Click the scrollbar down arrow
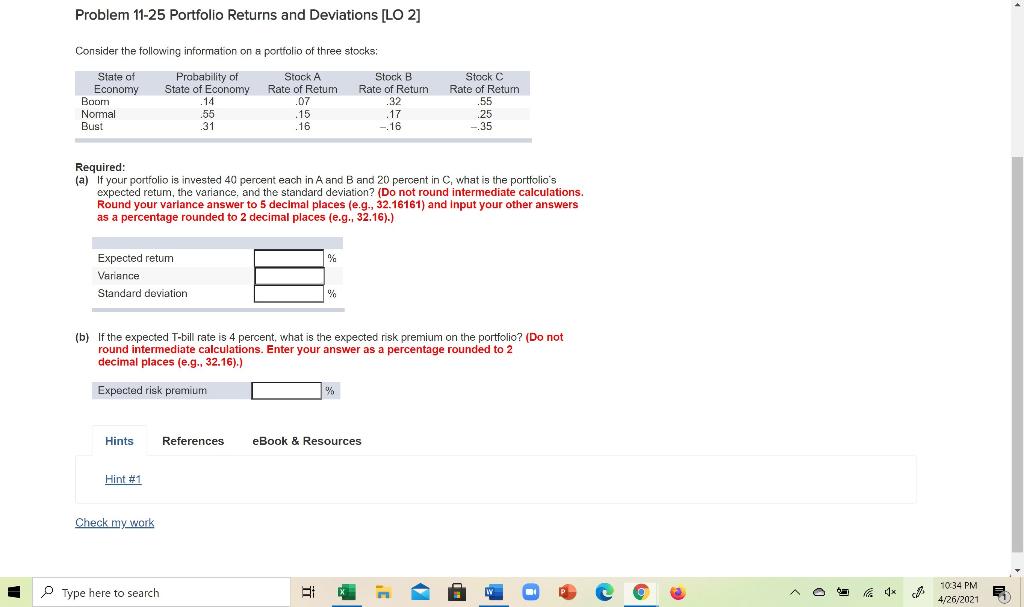This screenshot has height=607, width=1024. 1017,570
